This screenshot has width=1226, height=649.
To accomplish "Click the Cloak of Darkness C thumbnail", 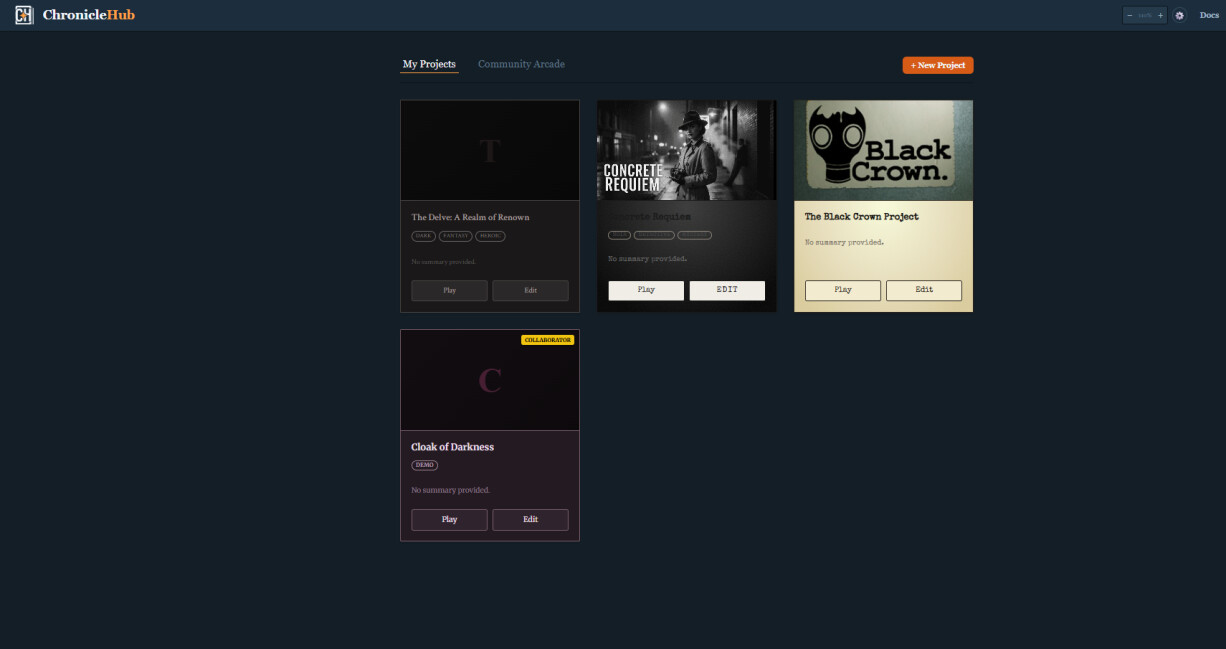I will [489, 380].
